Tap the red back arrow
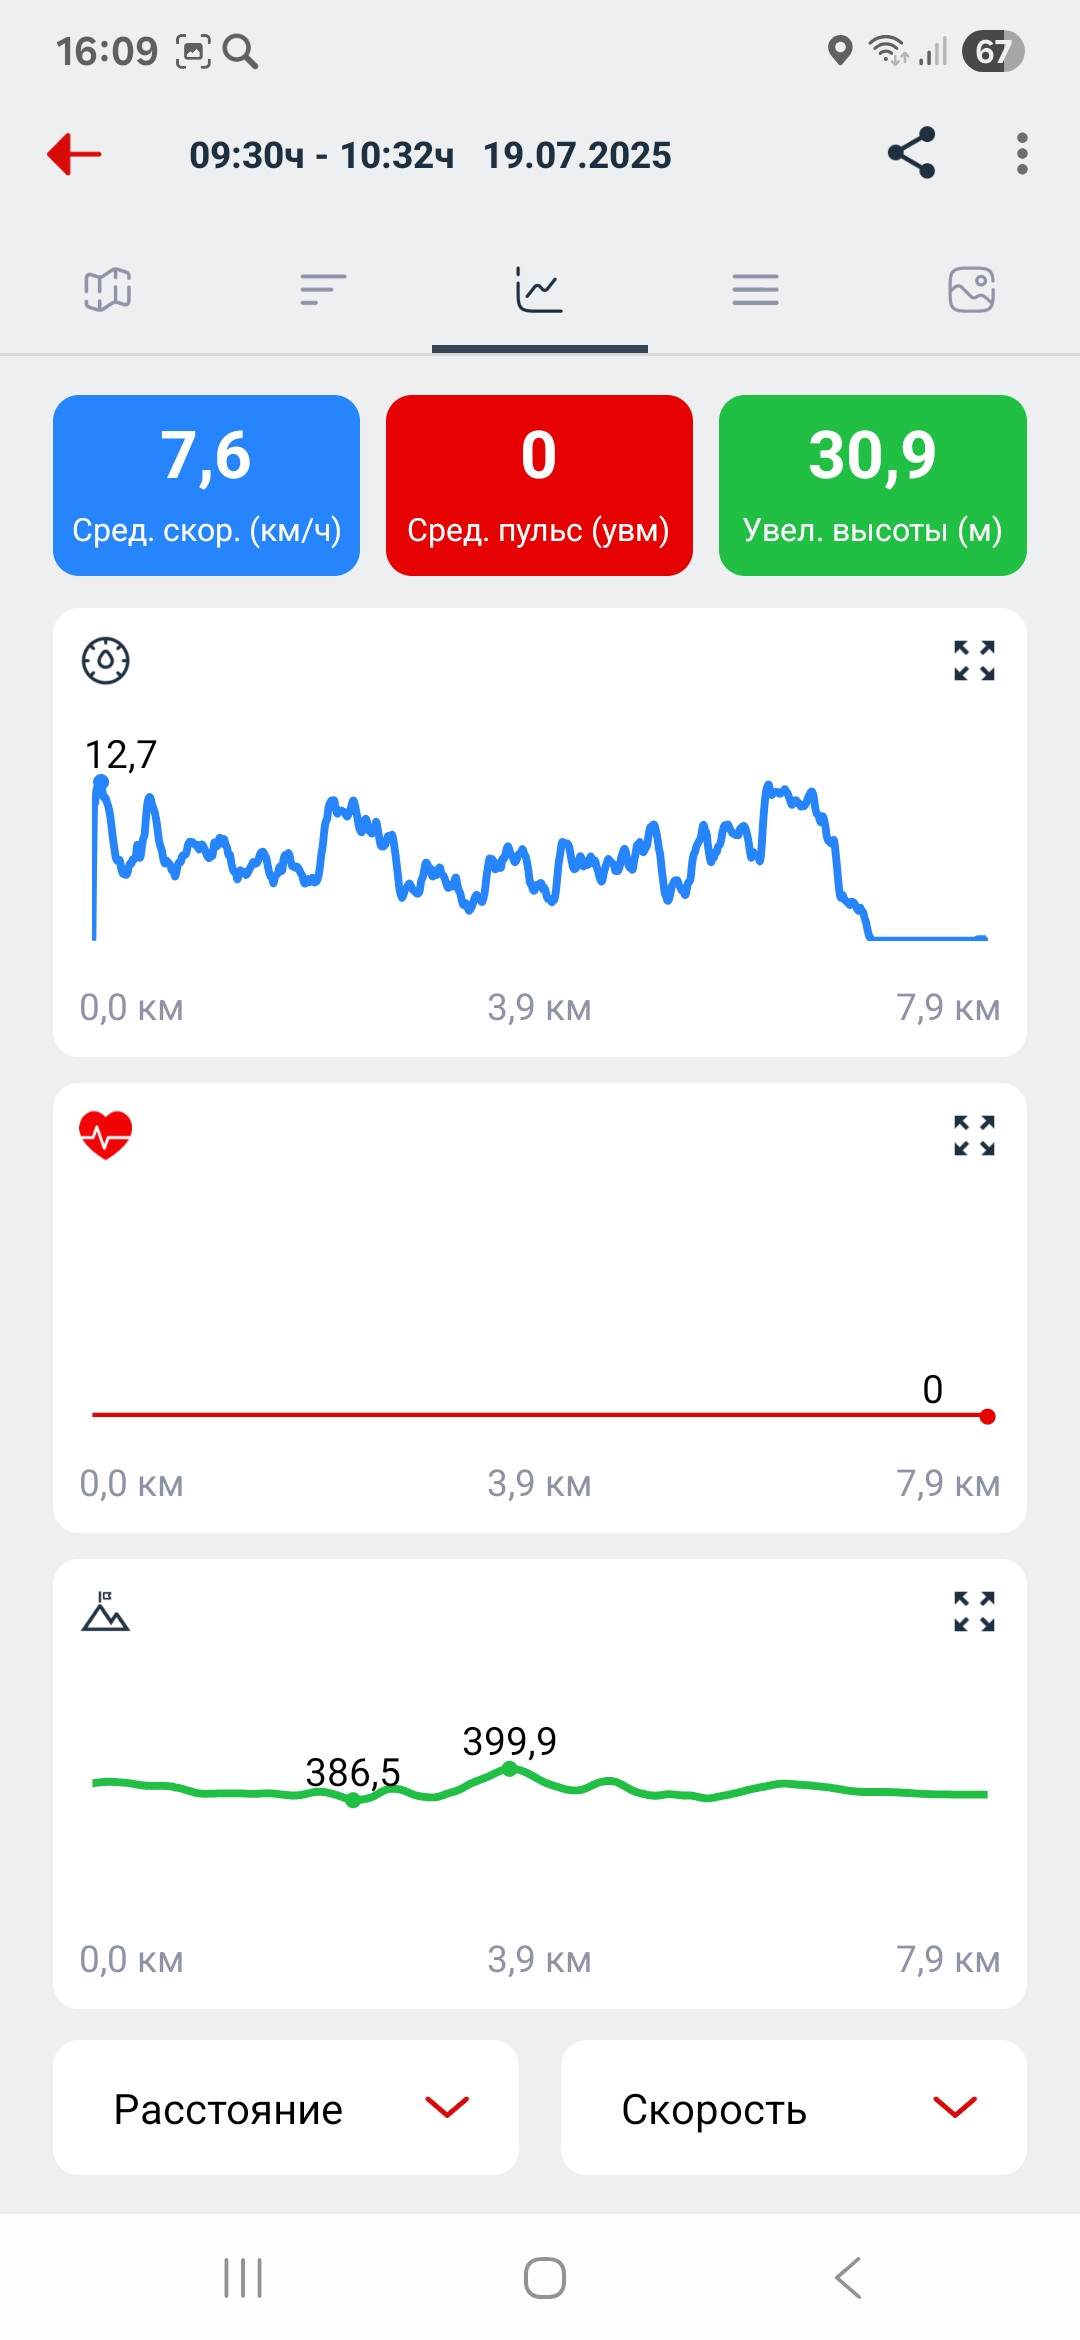Viewport: 1080px width, 2340px height. 74,154
